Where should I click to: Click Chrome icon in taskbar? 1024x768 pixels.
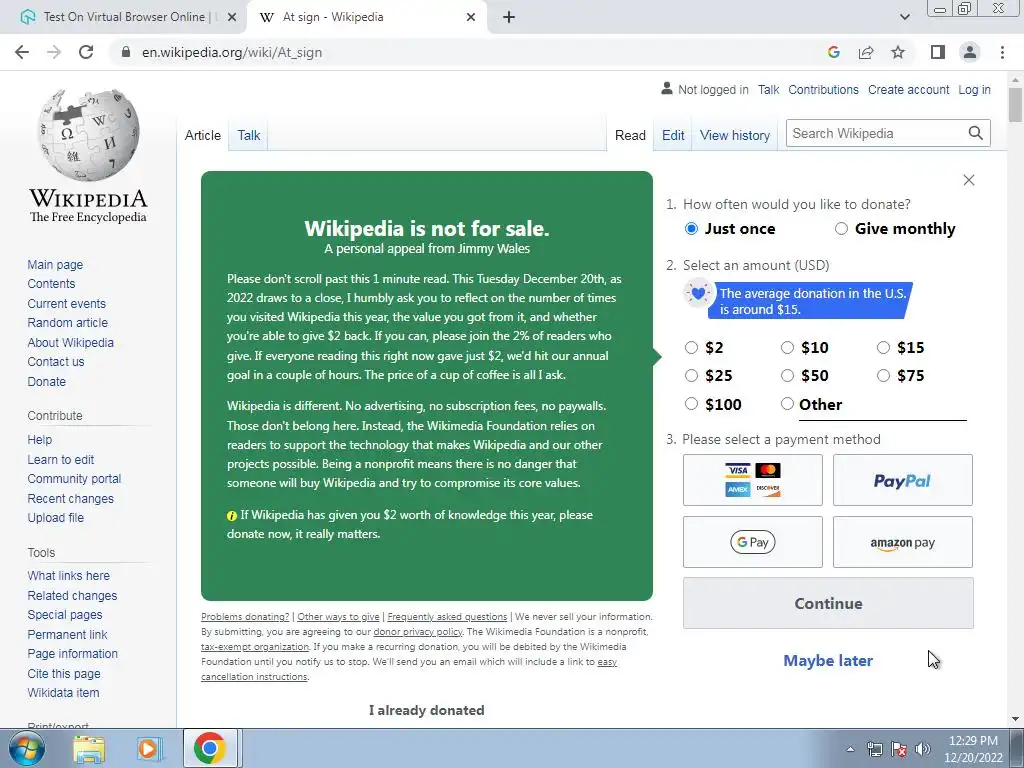(210, 748)
